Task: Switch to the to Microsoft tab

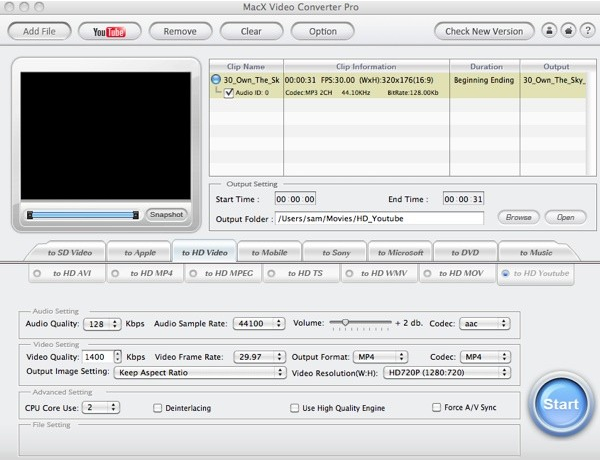Action: pos(400,253)
